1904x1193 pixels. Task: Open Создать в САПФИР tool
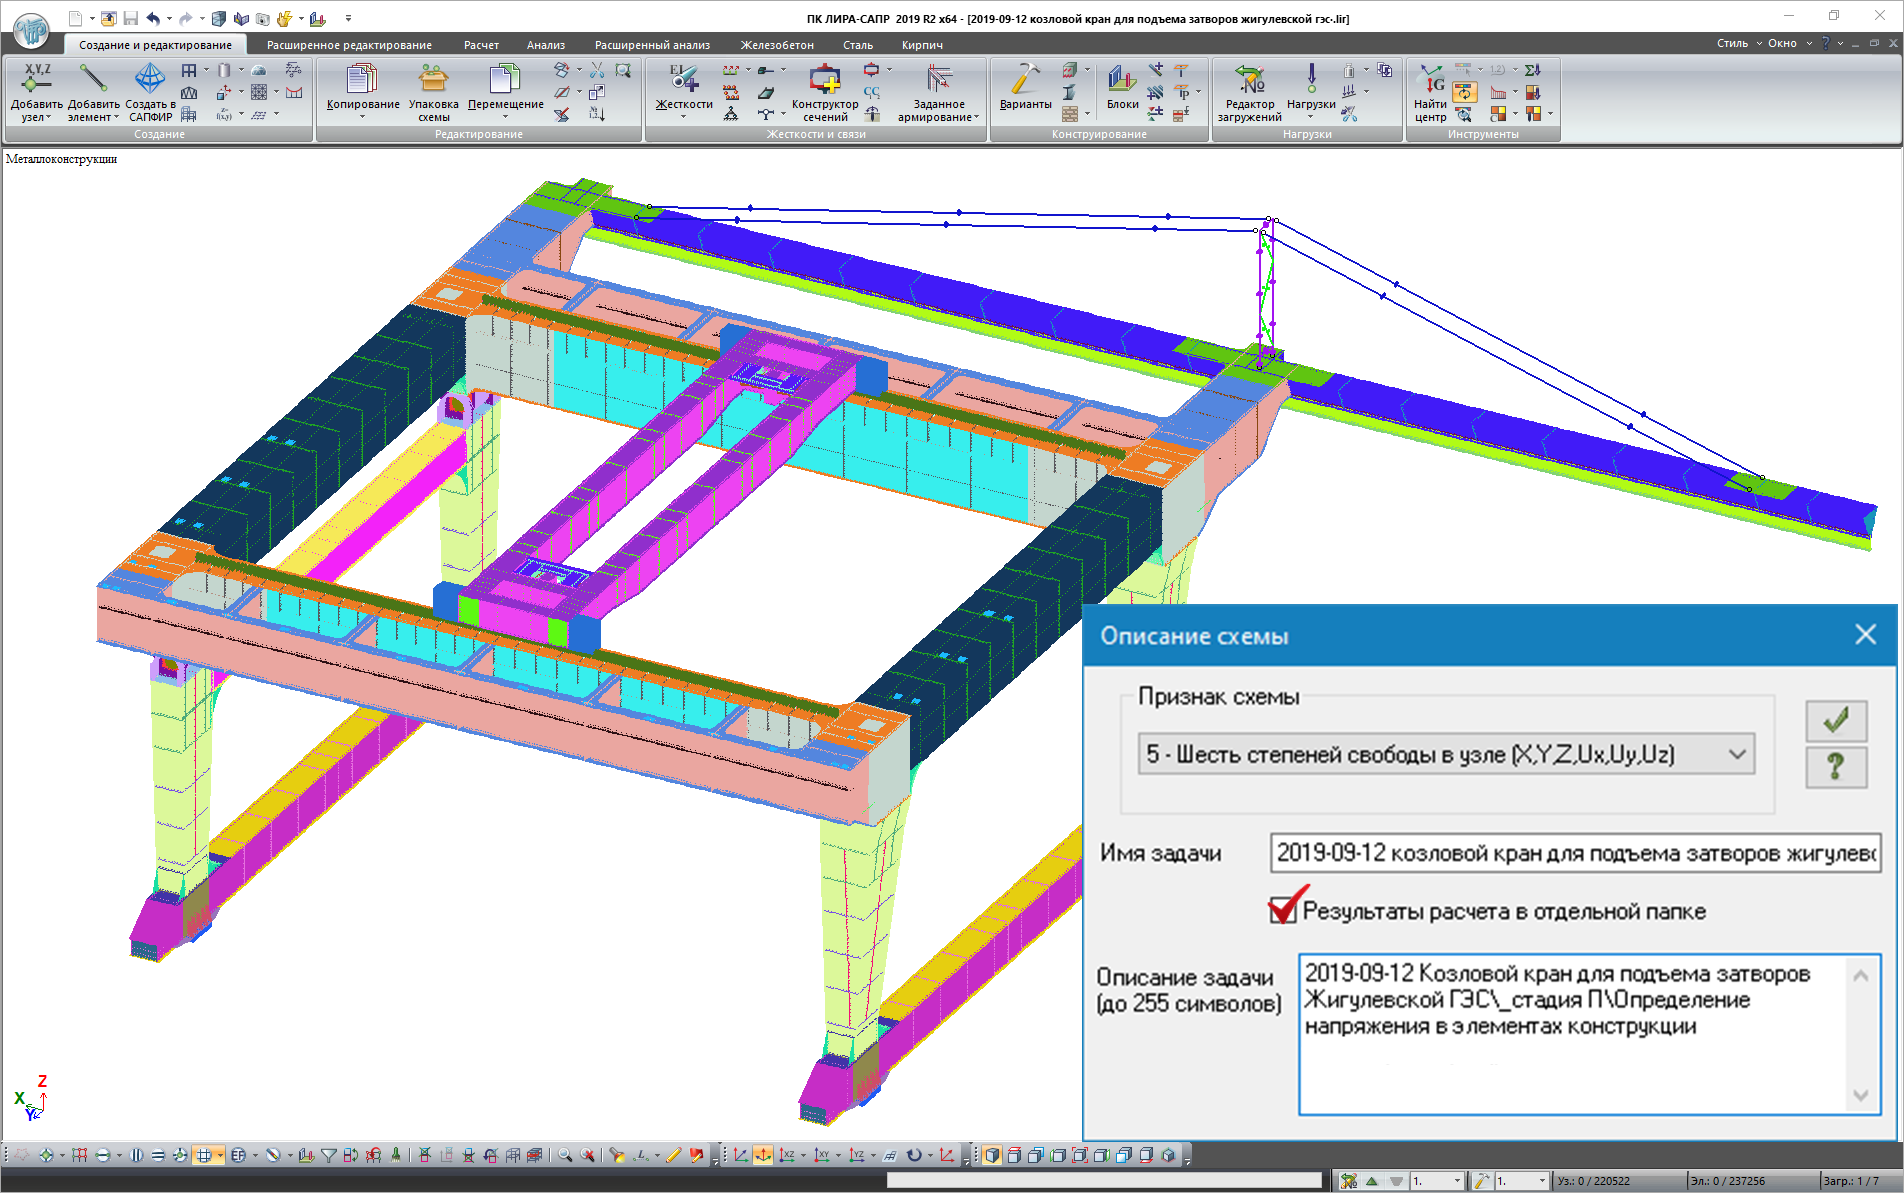(x=150, y=92)
